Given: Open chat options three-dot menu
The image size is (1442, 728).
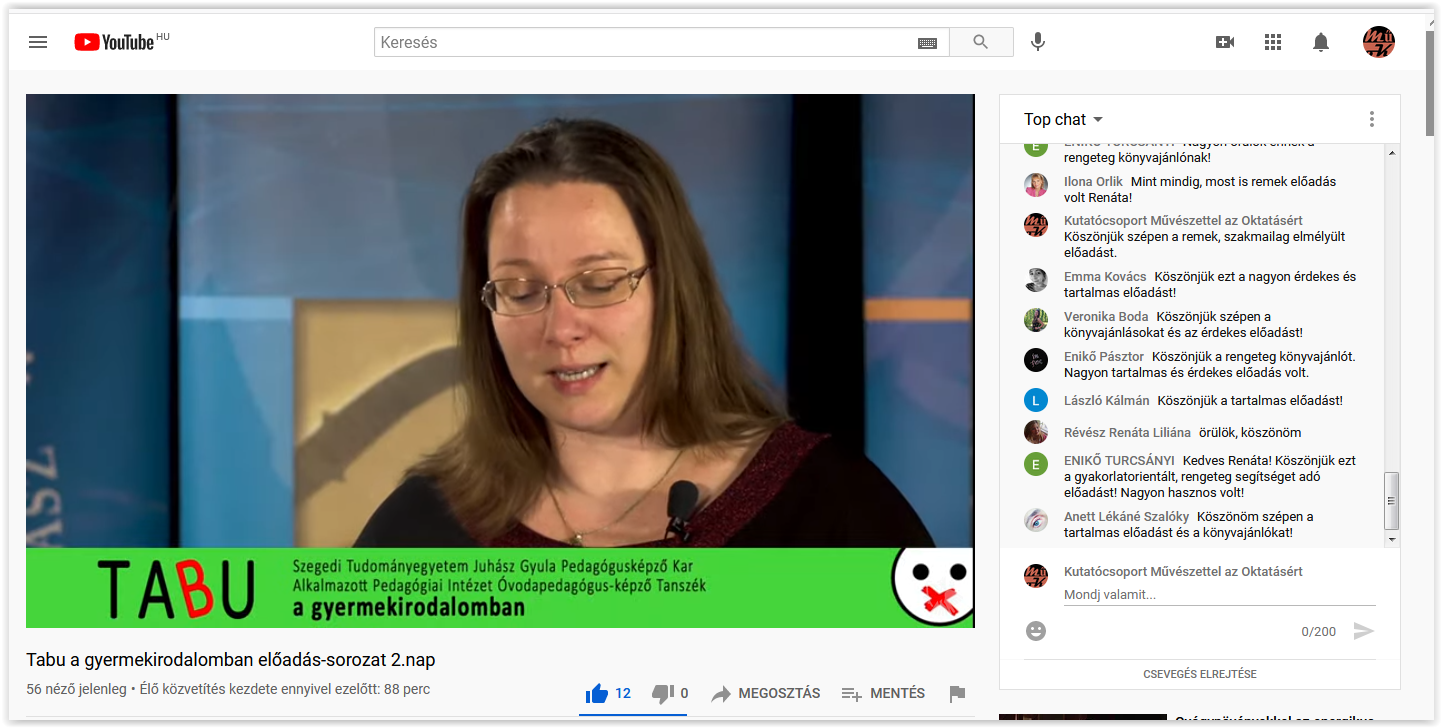Looking at the screenshot, I should [1371, 119].
